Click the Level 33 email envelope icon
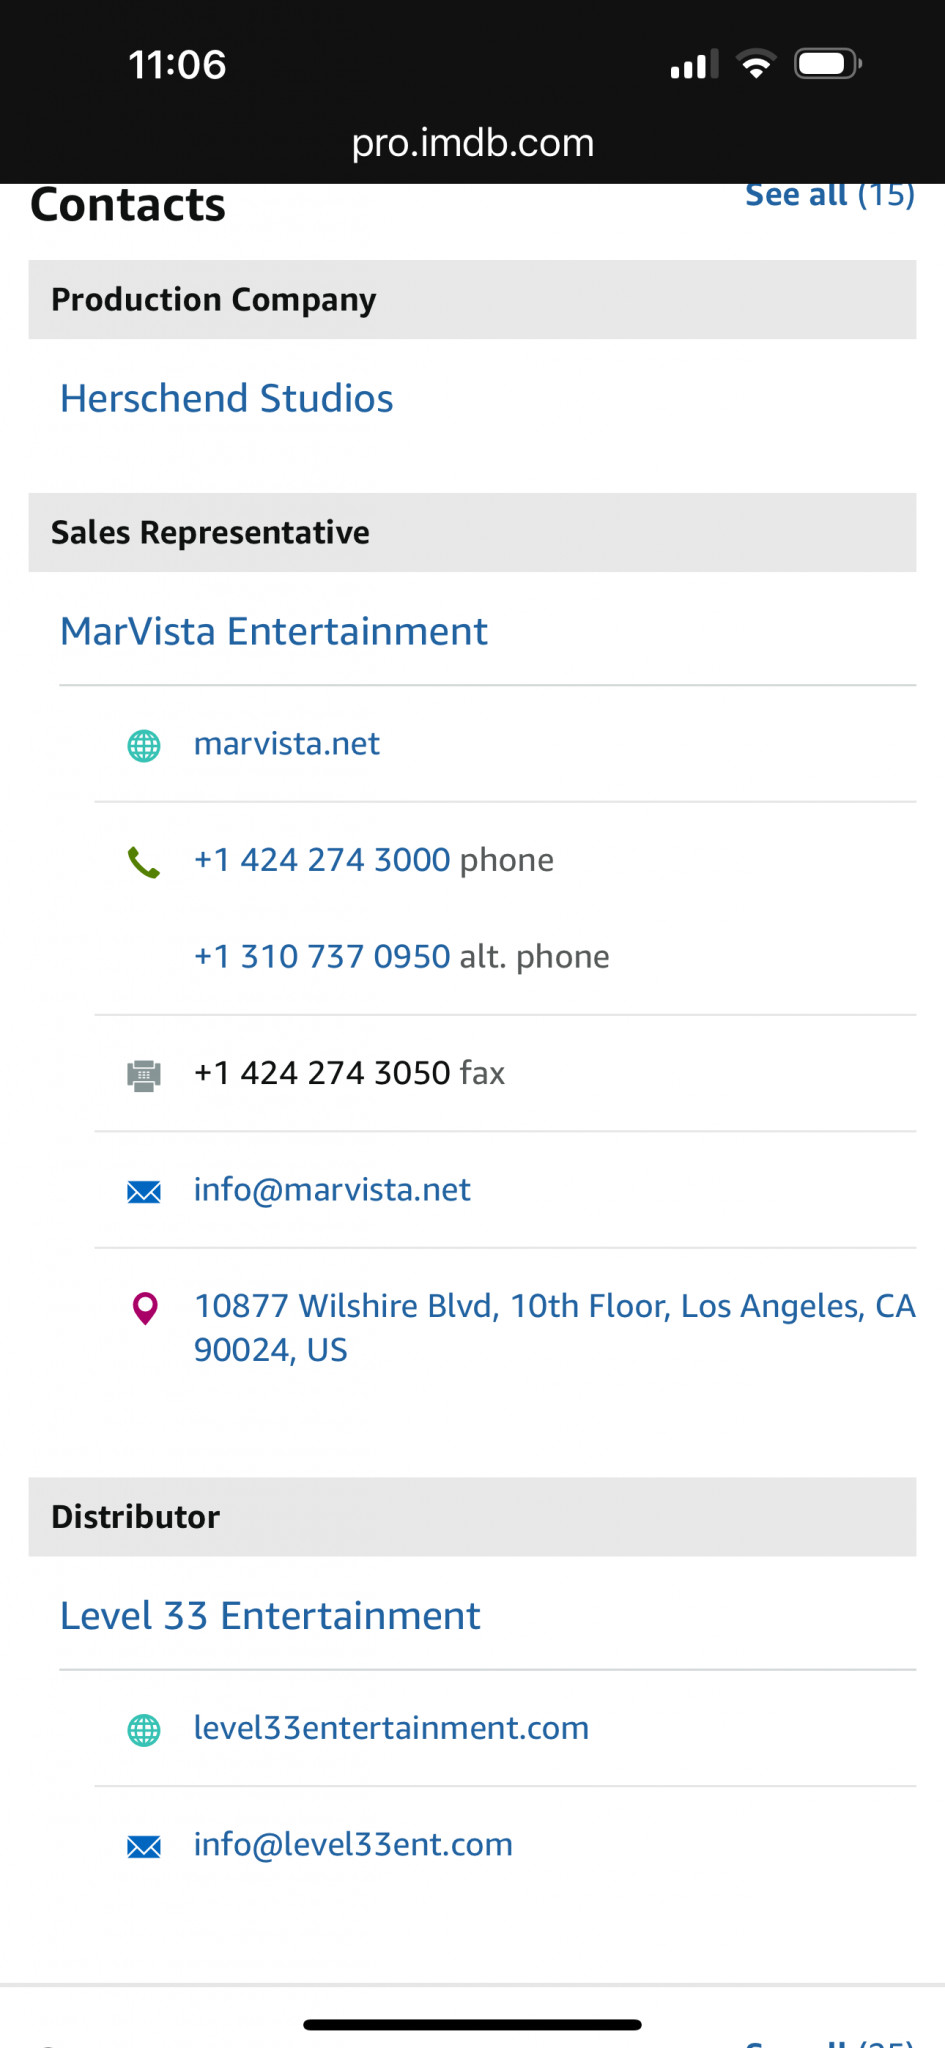The width and height of the screenshot is (945, 2048). pos(144,1846)
